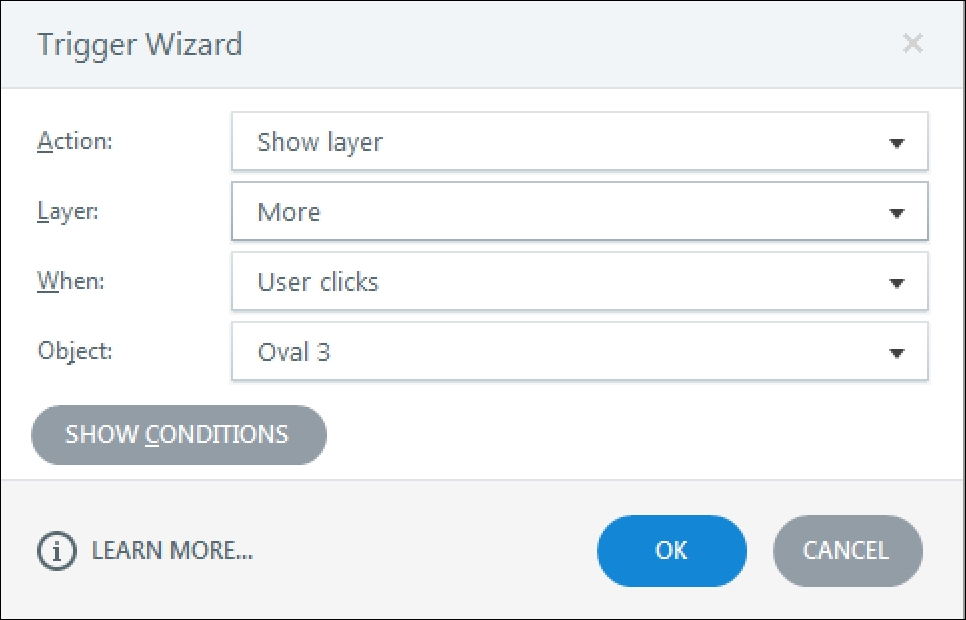The width and height of the screenshot is (966, 620).
Task: Close the Trigger Wizard with the X
Action: point(912,43)
